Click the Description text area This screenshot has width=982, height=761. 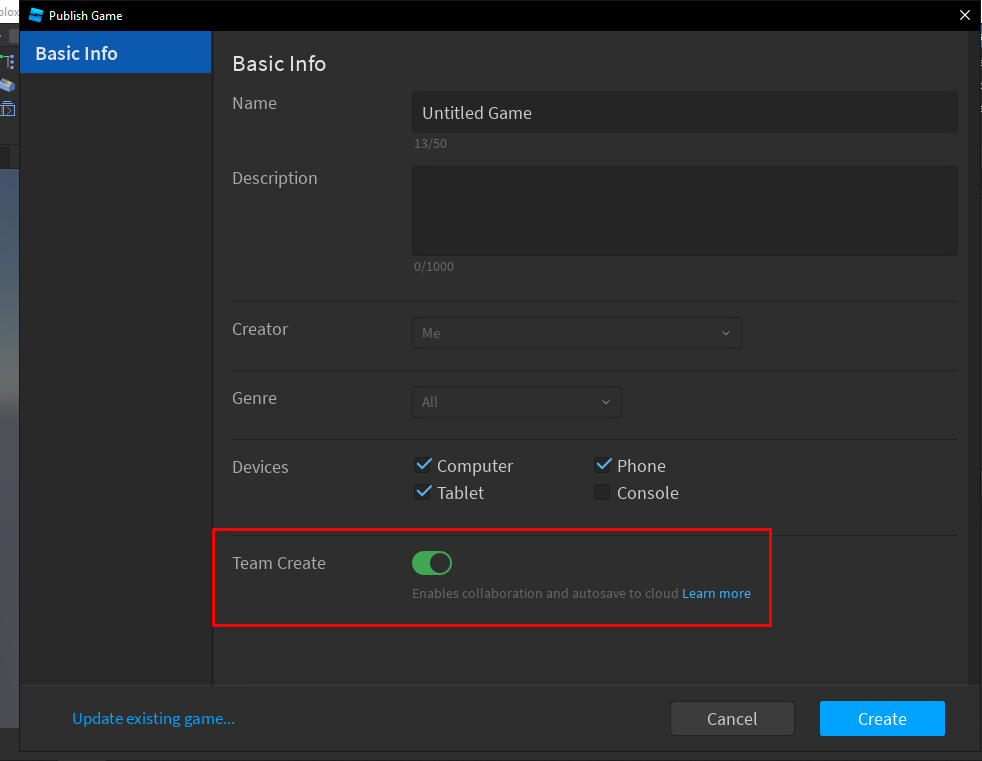tap(685, 211)
